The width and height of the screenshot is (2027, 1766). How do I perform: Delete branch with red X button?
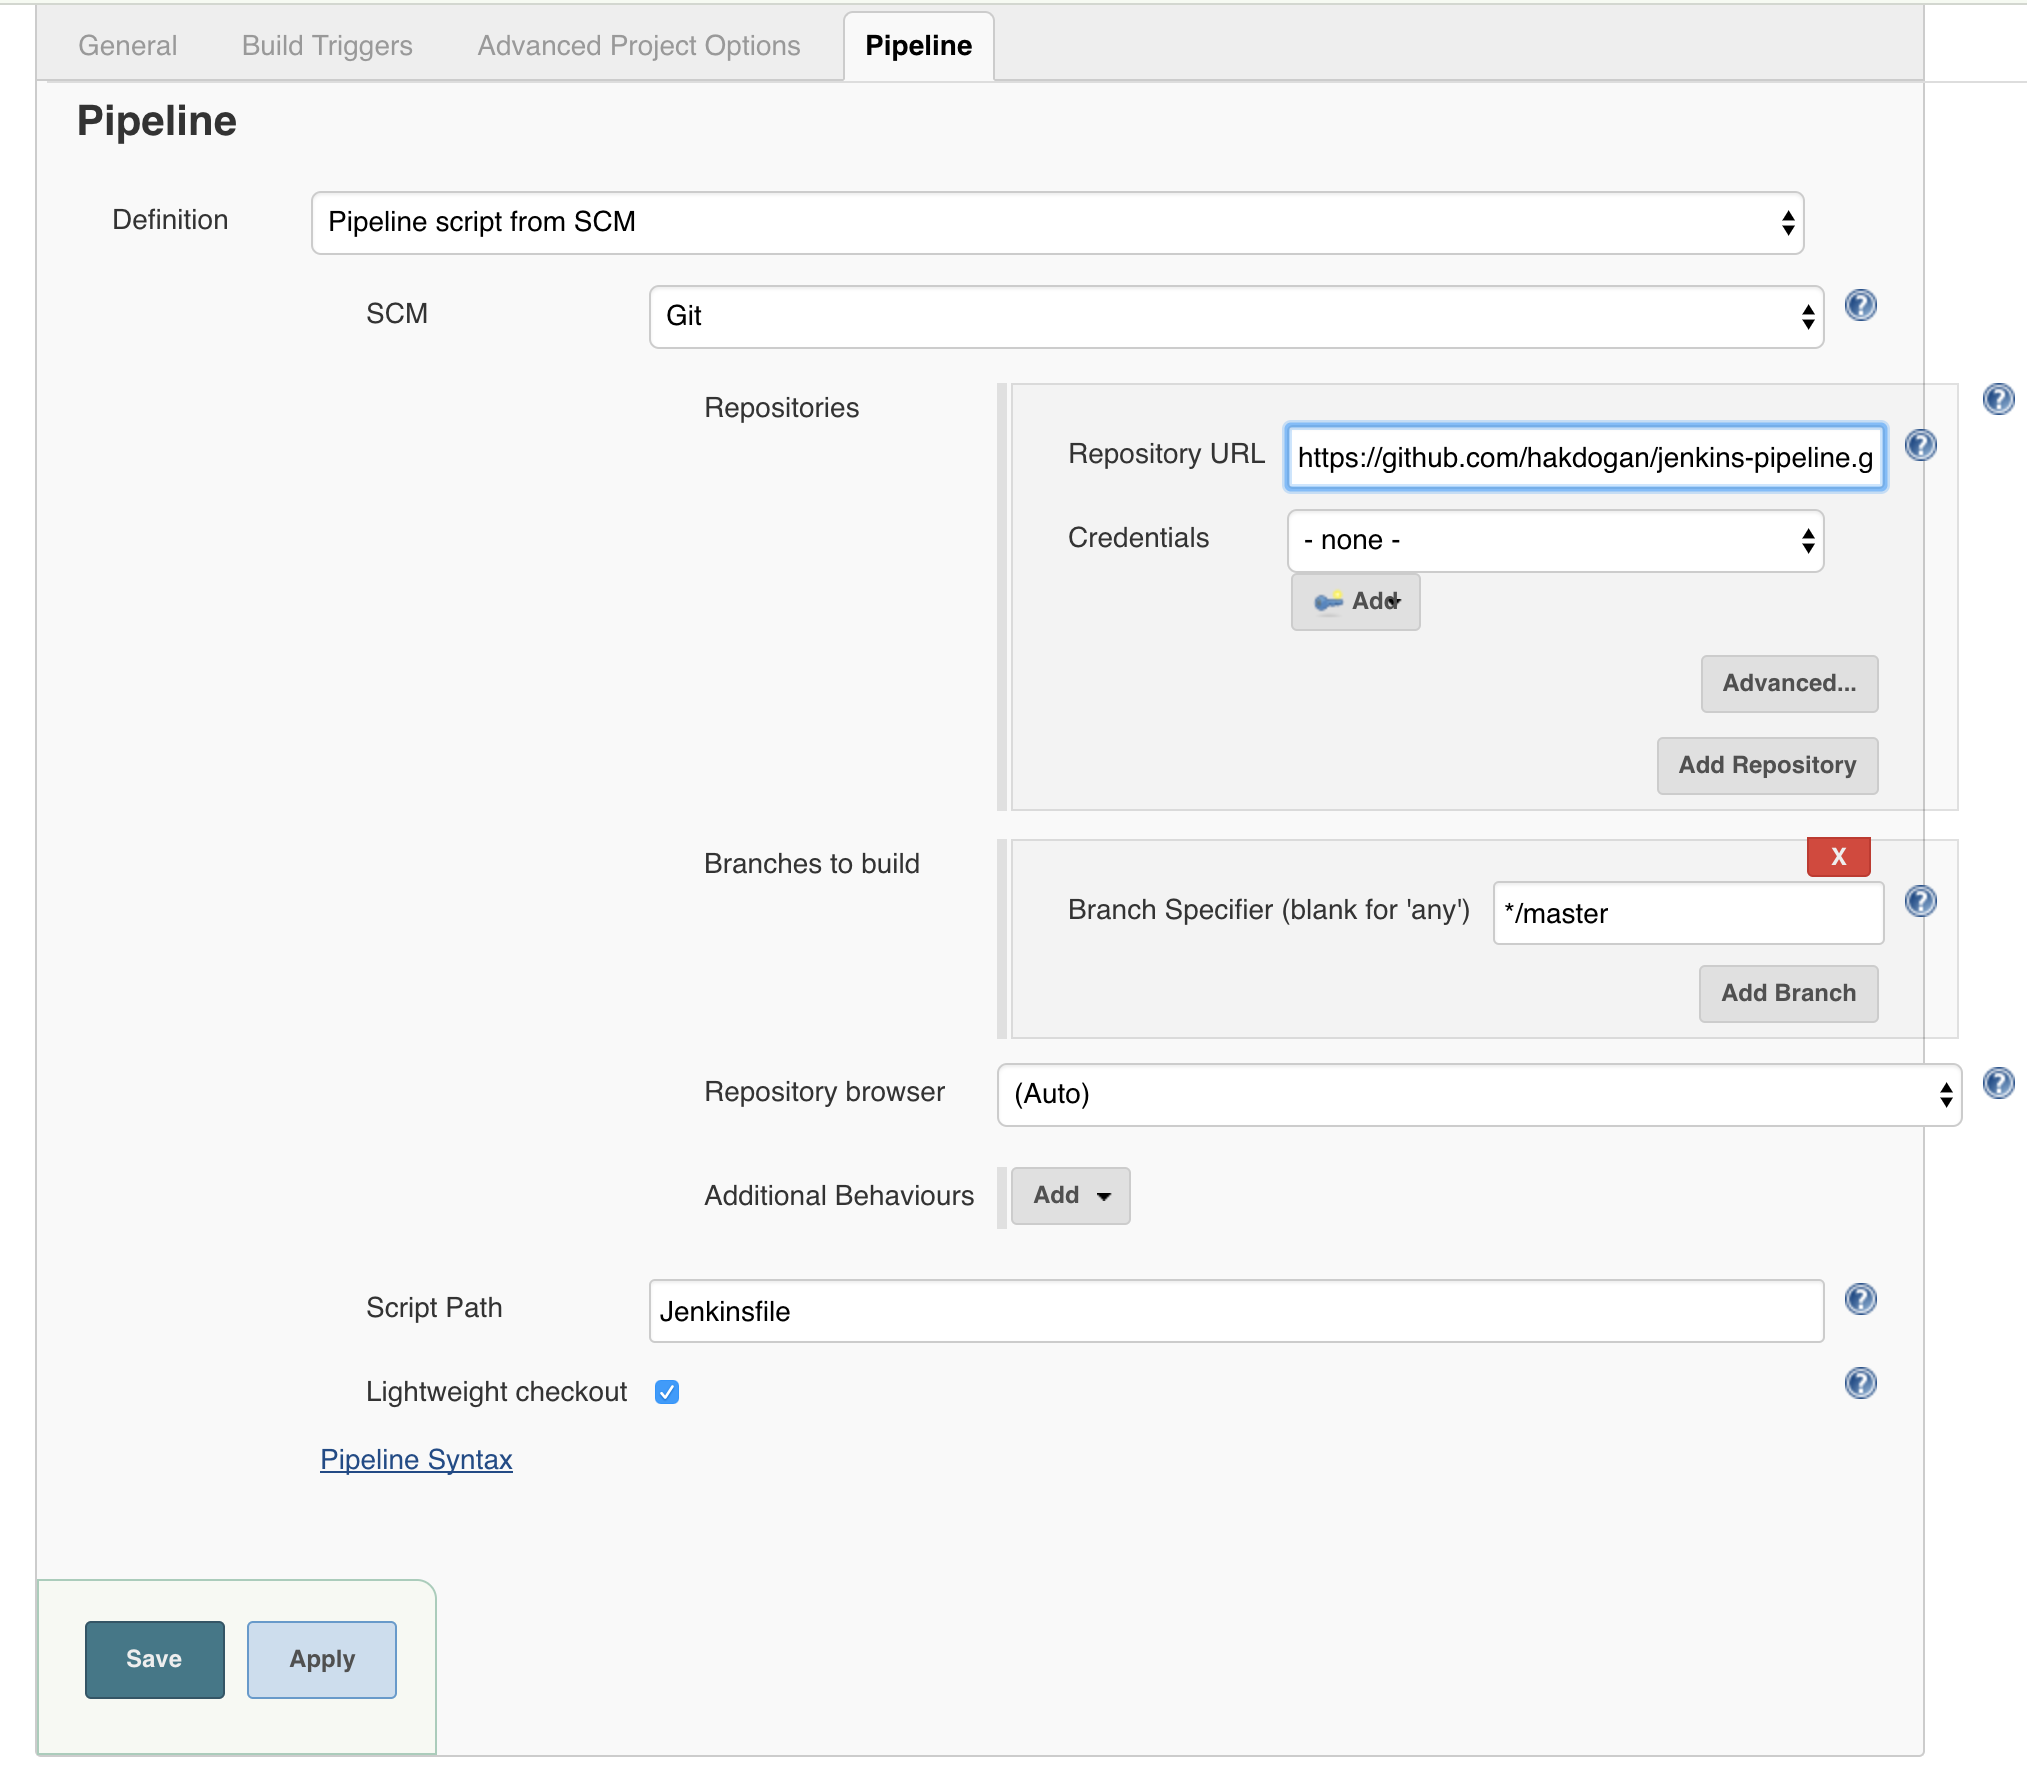click(x=1838, y=857)
